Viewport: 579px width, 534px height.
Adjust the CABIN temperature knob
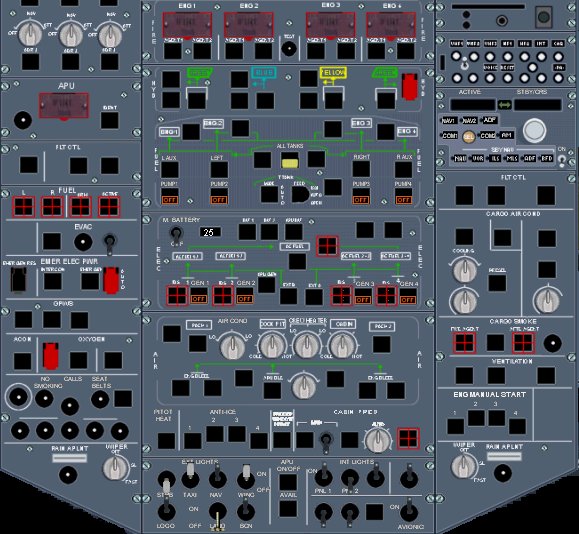[x=342, y=345]
